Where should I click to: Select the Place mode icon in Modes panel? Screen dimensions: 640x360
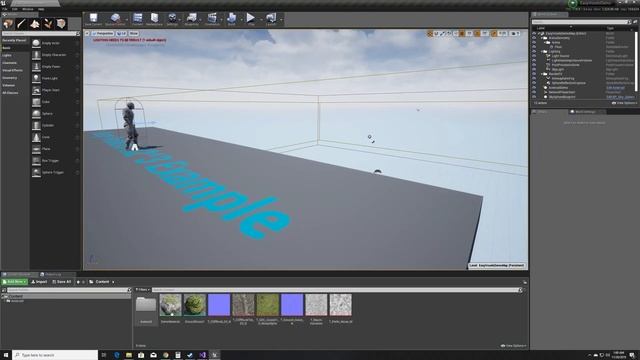(8, 24)
